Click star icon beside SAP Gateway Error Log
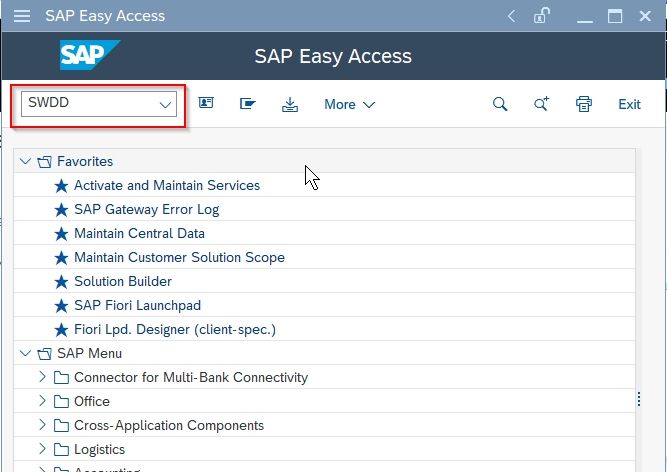Screen dimensions: 667x472 [x=61, y=210]
